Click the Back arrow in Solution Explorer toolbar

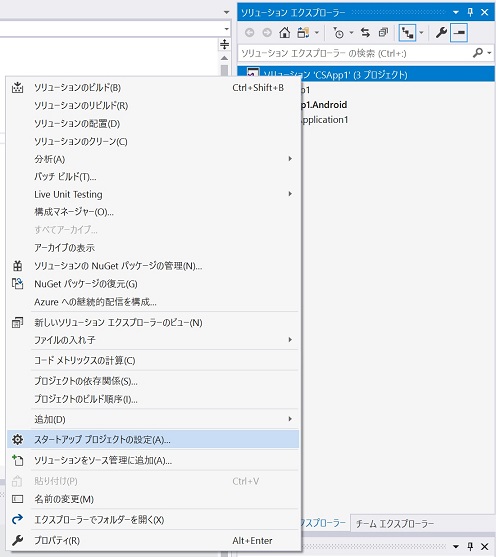(250, 33)
